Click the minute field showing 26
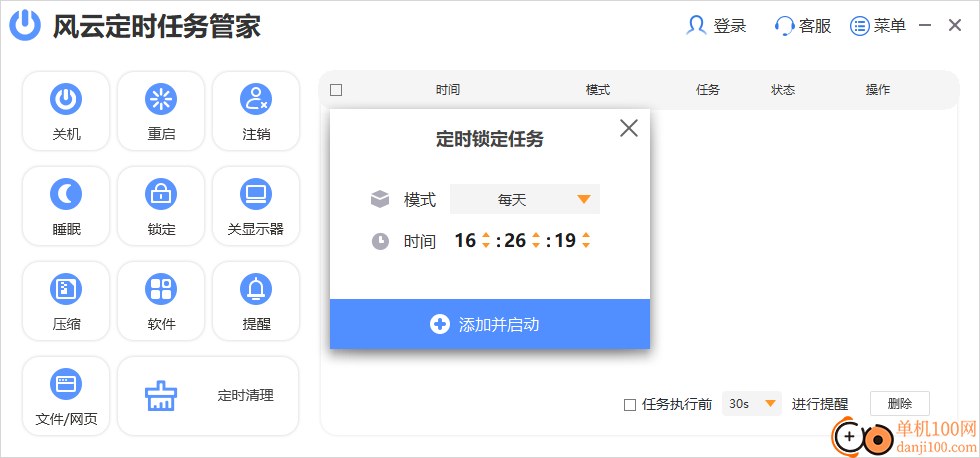The height and width of the screenshot is (458, 980). 515,241
